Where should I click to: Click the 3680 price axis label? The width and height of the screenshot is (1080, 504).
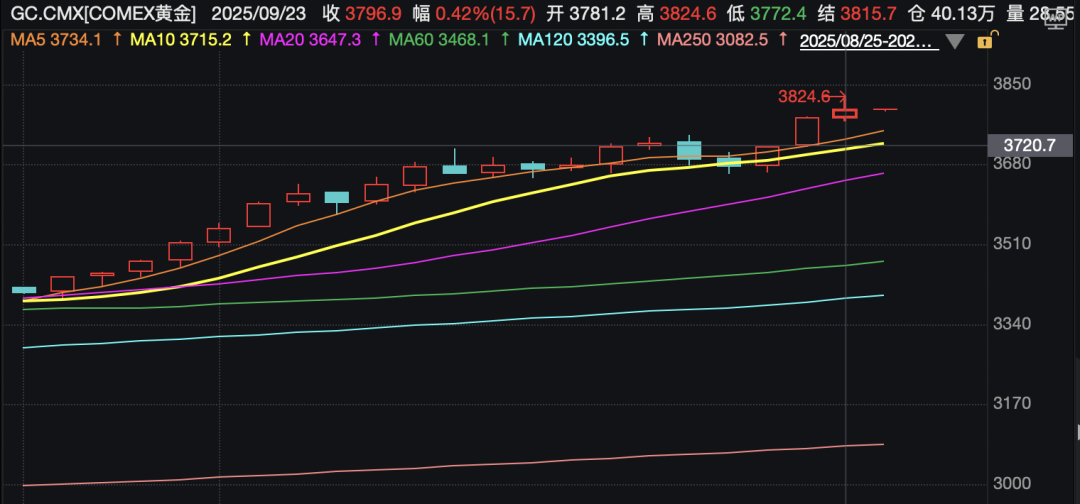point(1012,164)
